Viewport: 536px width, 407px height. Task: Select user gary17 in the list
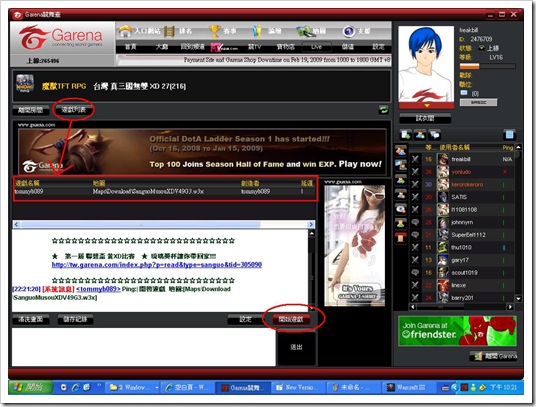462,260
